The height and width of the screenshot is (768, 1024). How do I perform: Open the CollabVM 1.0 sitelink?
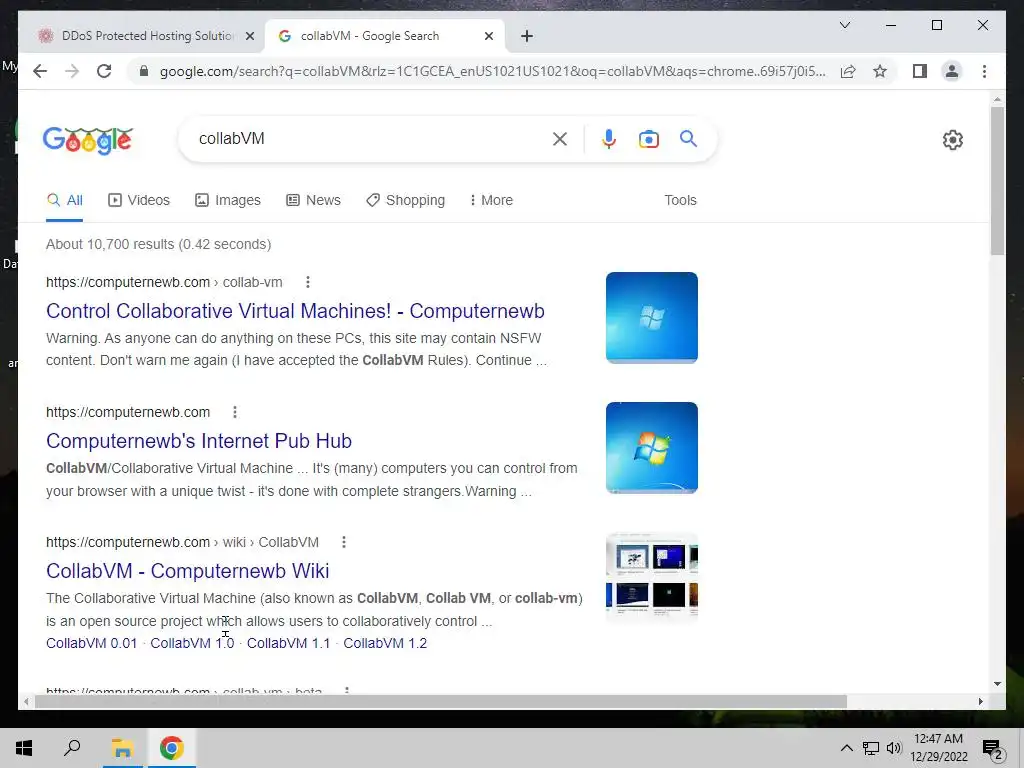[192, 643]
